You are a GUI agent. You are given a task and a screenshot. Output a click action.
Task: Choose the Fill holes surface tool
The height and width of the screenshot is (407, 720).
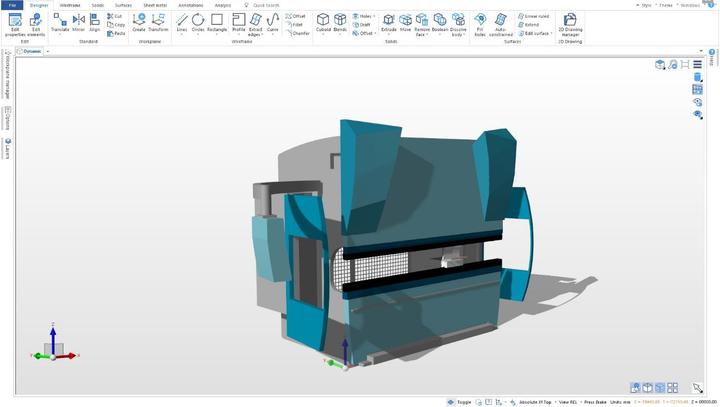(x=480, y=22)
